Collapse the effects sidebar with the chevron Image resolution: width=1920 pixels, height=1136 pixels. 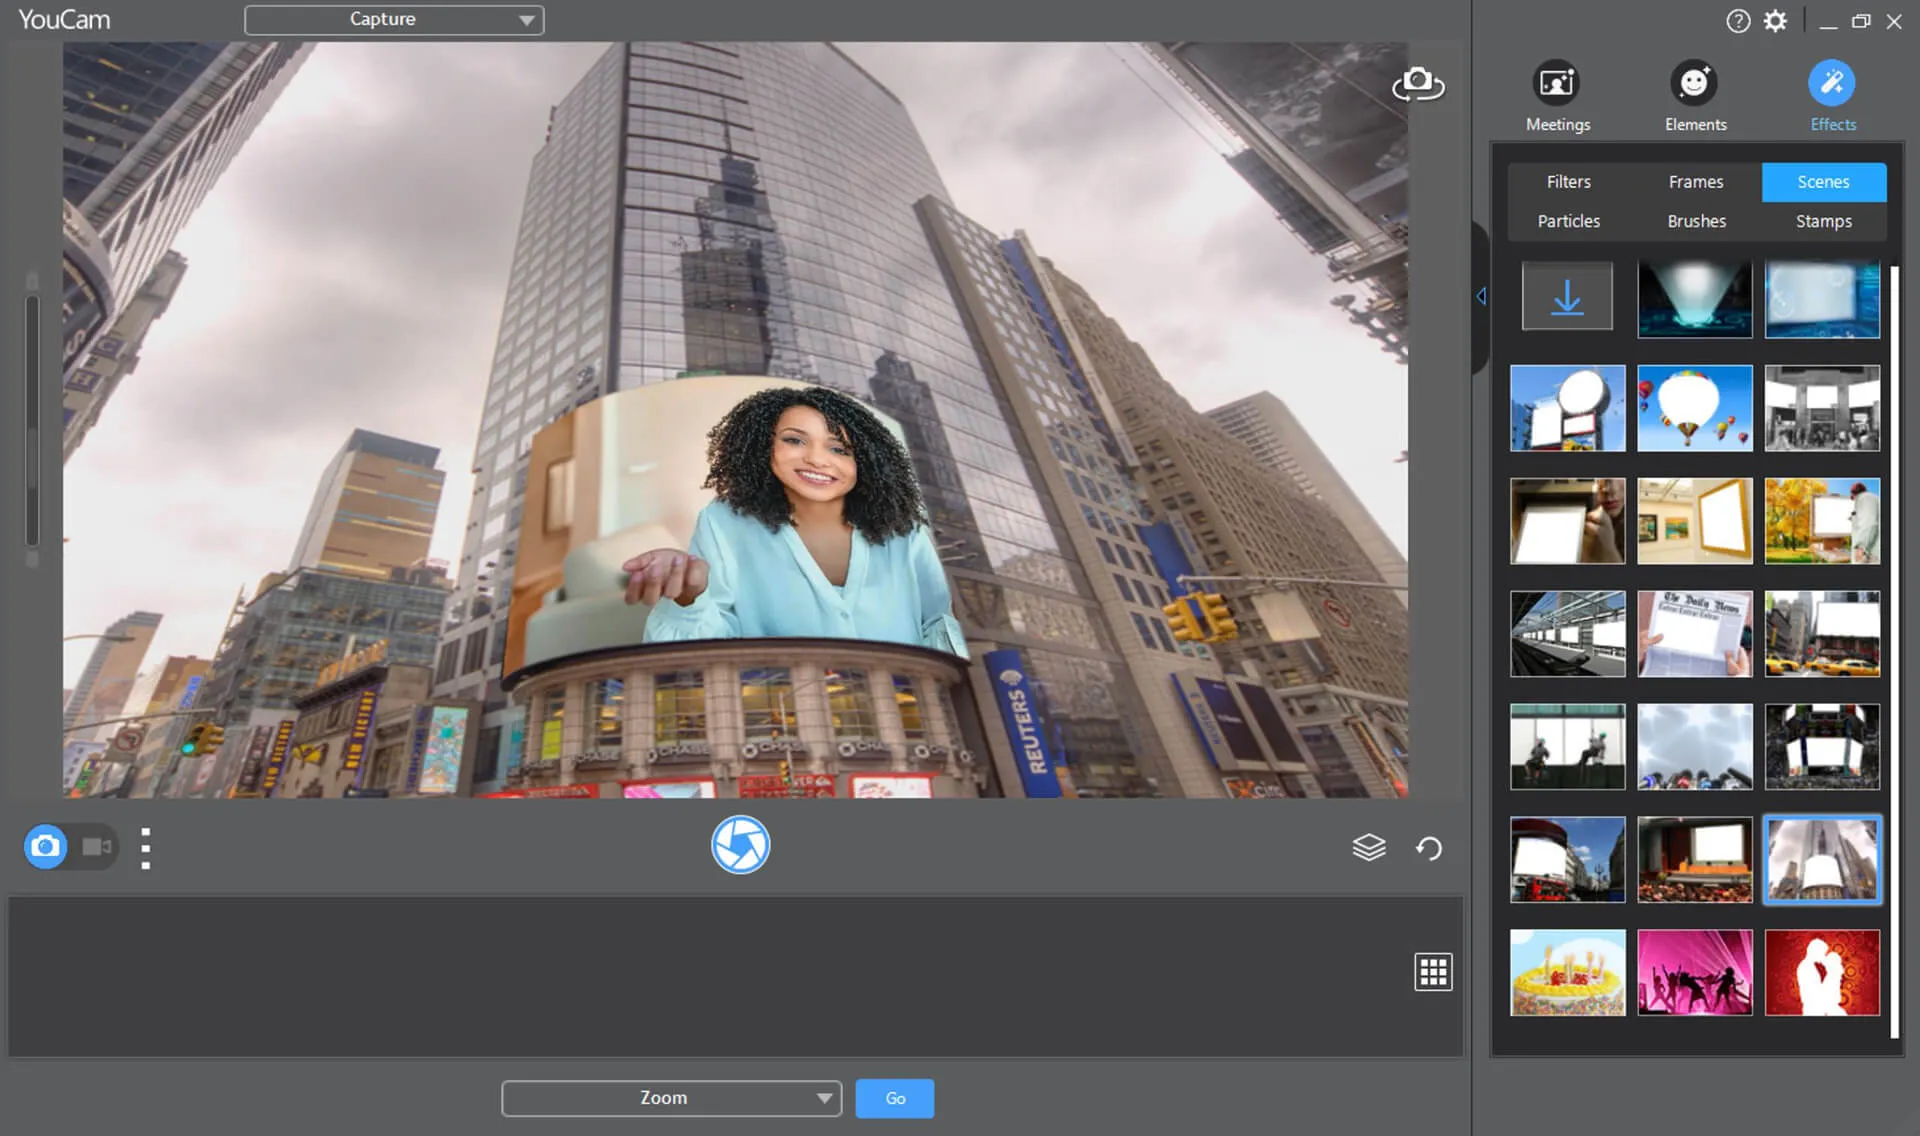[1480, 295]
